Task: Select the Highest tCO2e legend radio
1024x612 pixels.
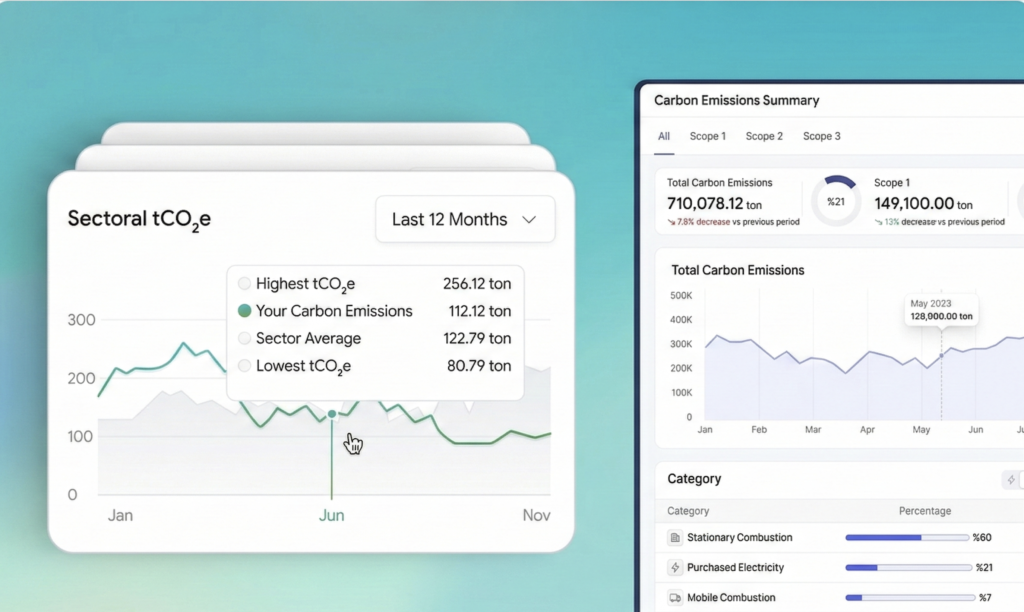Action: 244,284
